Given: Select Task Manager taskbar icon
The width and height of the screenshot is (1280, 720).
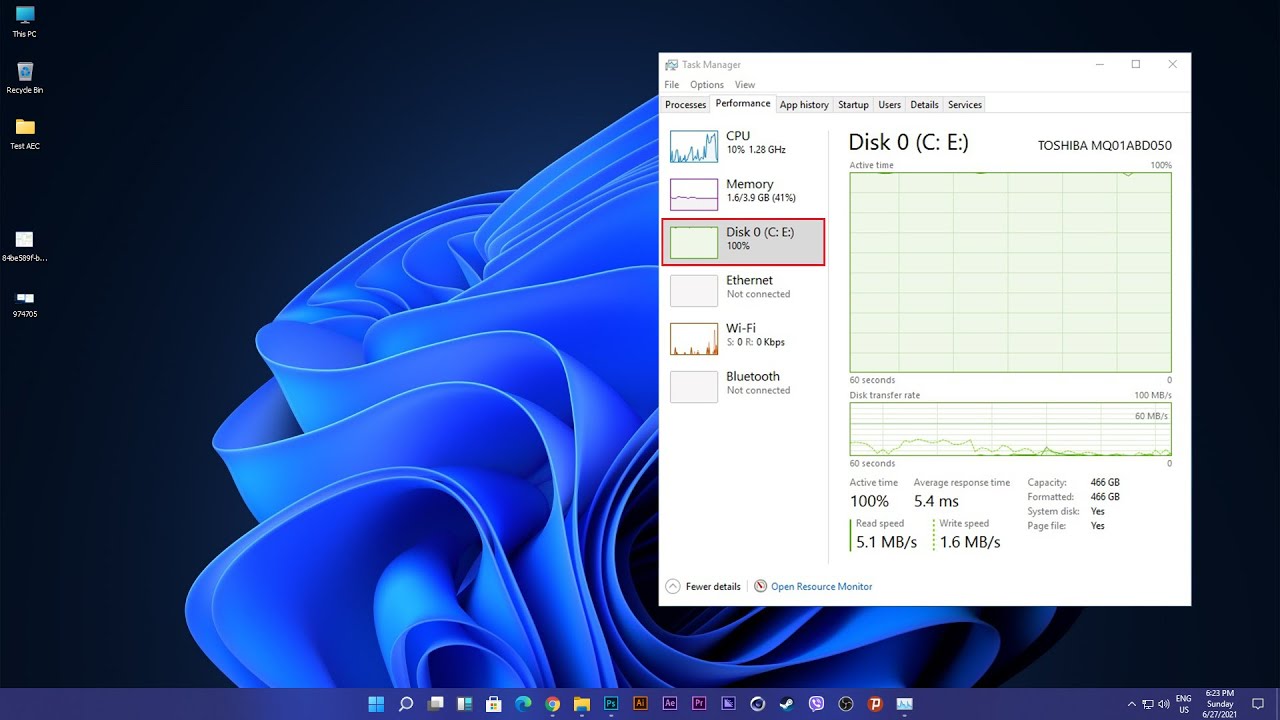Looking at the screenshot, I should point(904,704).
